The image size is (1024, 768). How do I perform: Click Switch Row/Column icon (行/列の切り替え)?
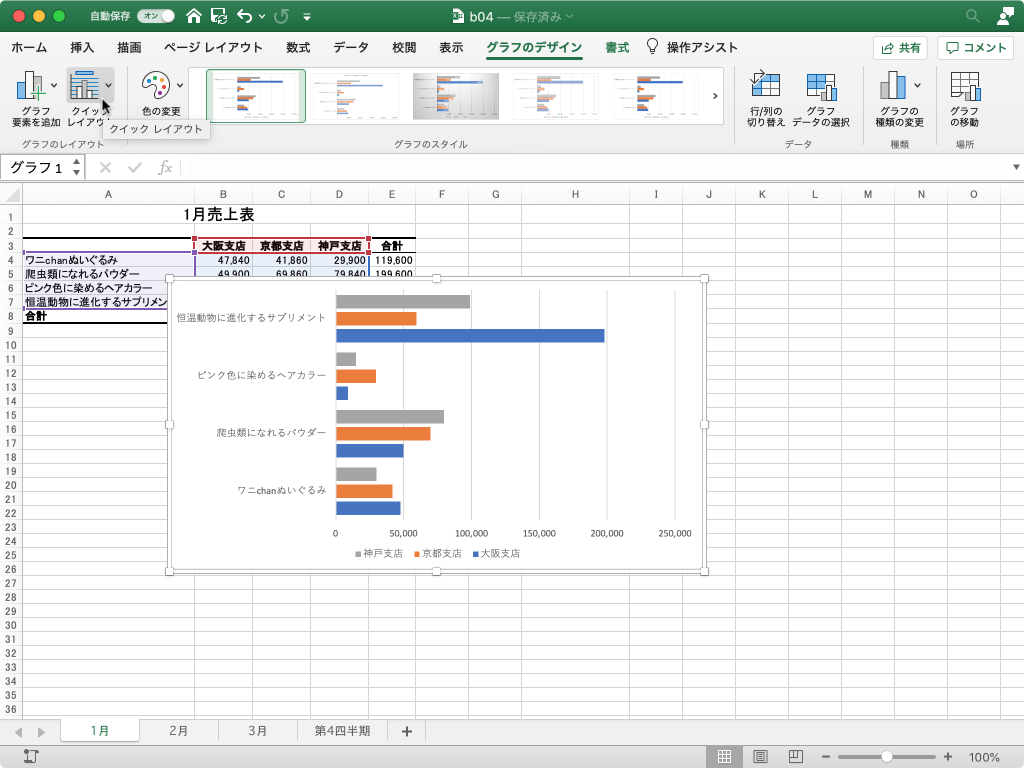point(765,86)
